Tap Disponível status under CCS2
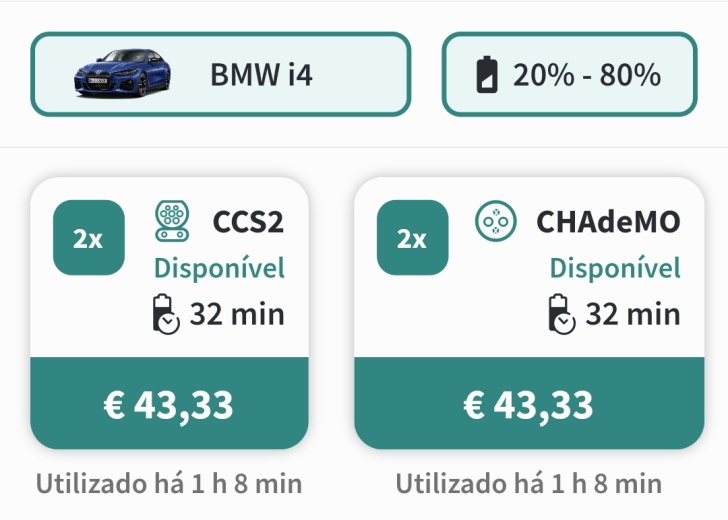Viewport: 728px width, 520px height. 219,268
